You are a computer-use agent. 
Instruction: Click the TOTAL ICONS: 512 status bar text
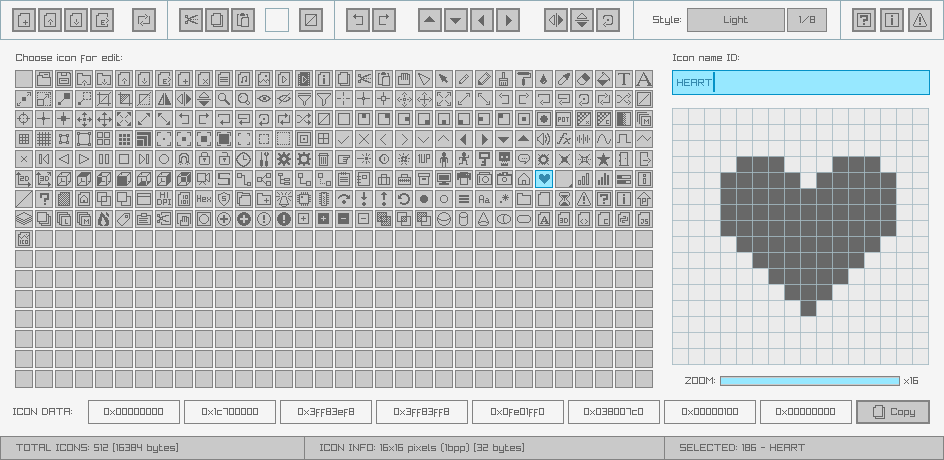tap(97, 448)
